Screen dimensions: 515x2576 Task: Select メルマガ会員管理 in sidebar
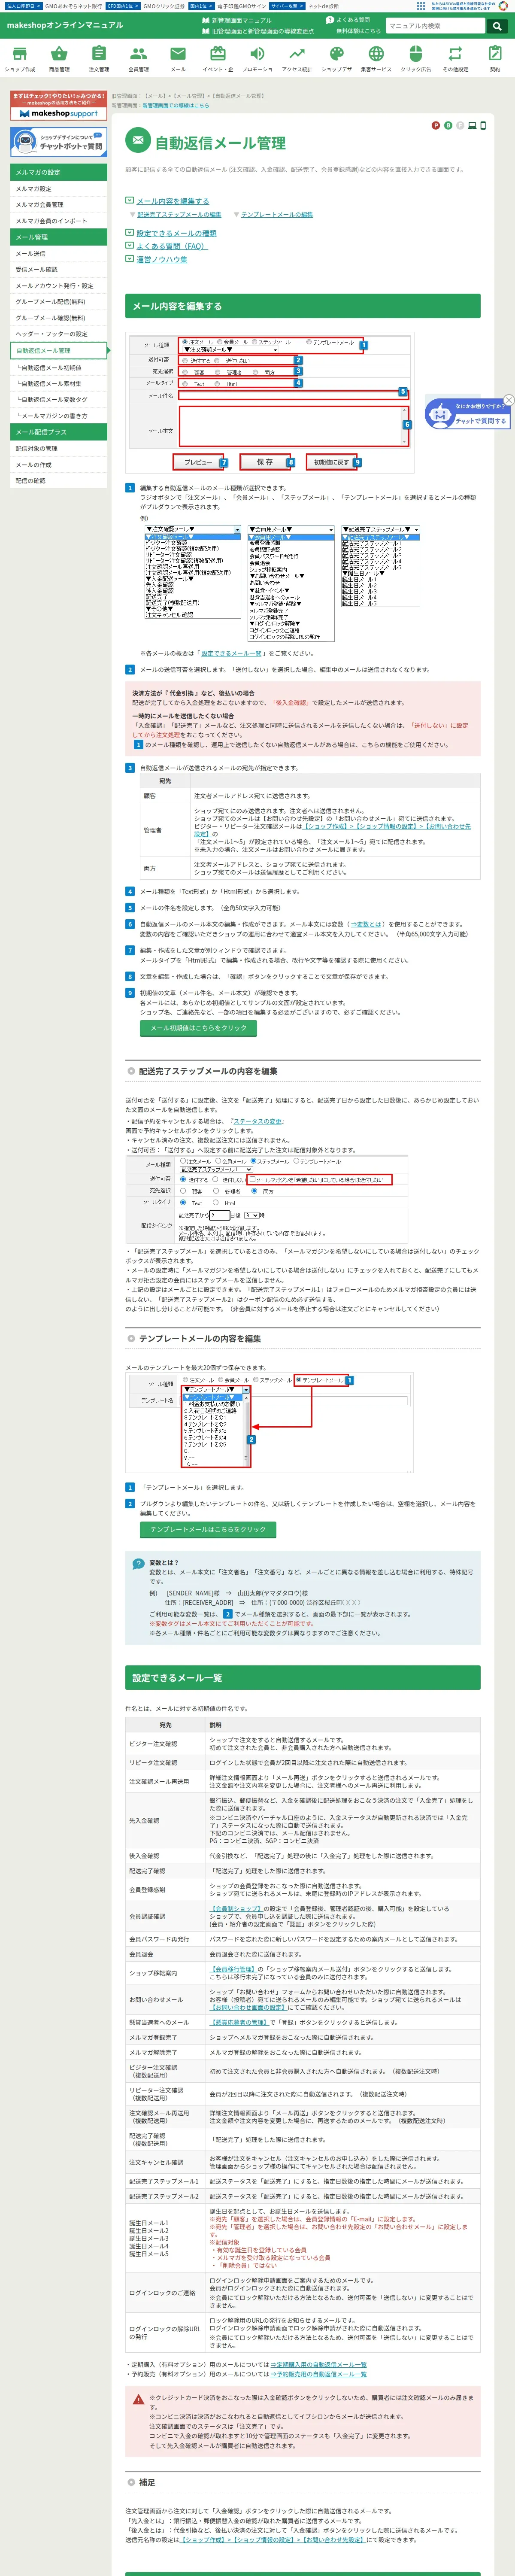coord(59,205)
